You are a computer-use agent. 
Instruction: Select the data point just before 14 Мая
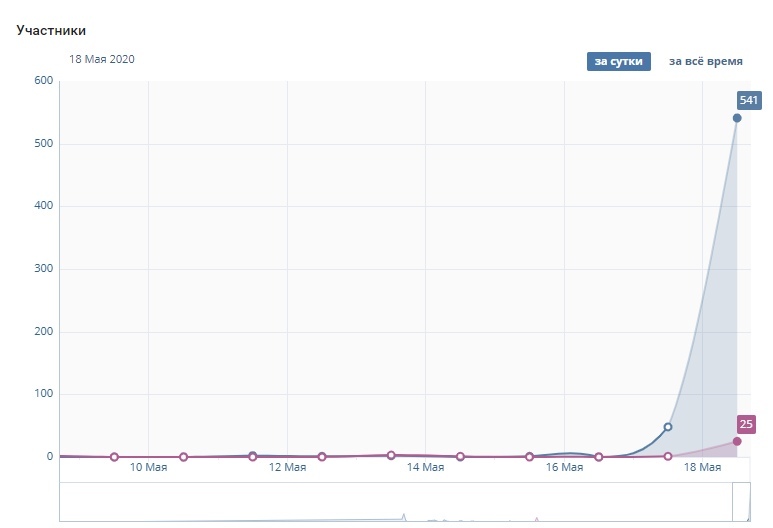click(391, 455)
